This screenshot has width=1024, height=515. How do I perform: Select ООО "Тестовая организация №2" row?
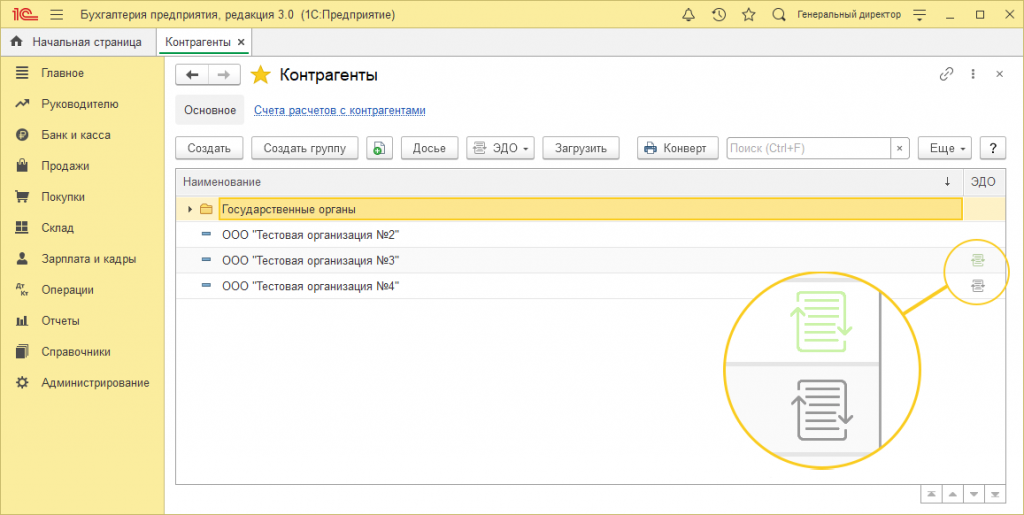coord(590,235)
